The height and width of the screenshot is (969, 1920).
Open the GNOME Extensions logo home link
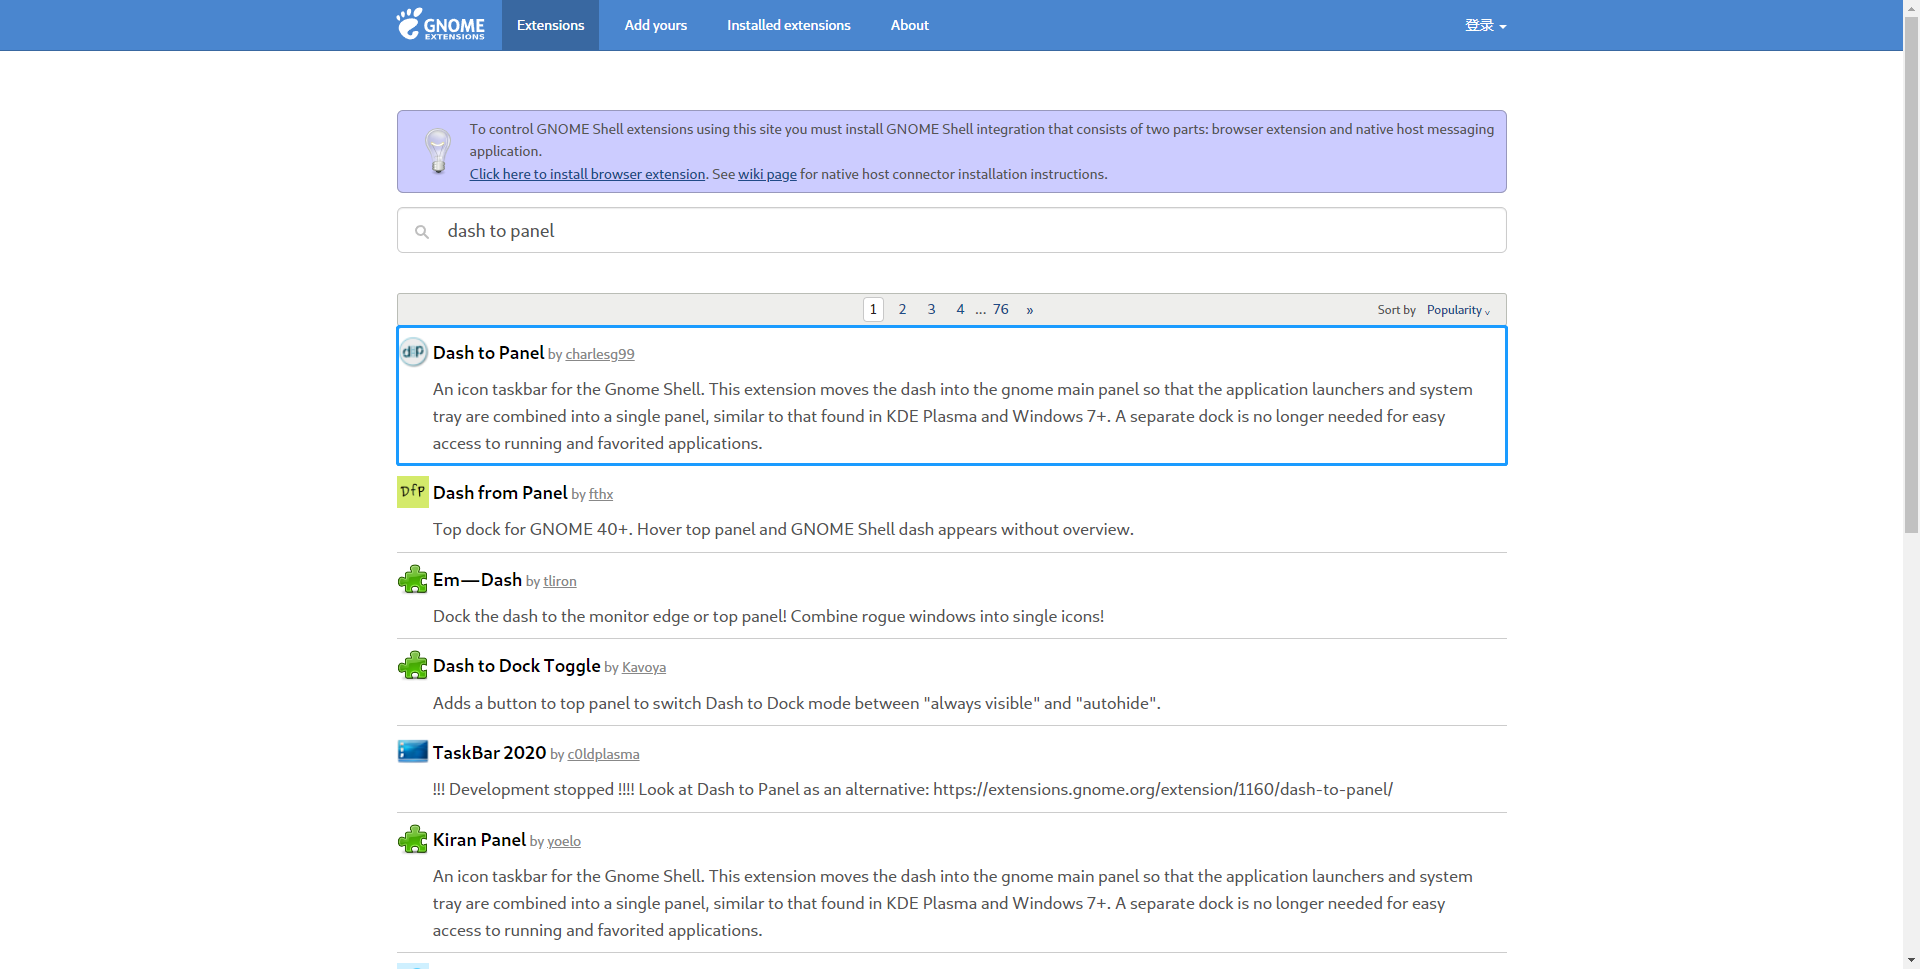pos(440,25)
